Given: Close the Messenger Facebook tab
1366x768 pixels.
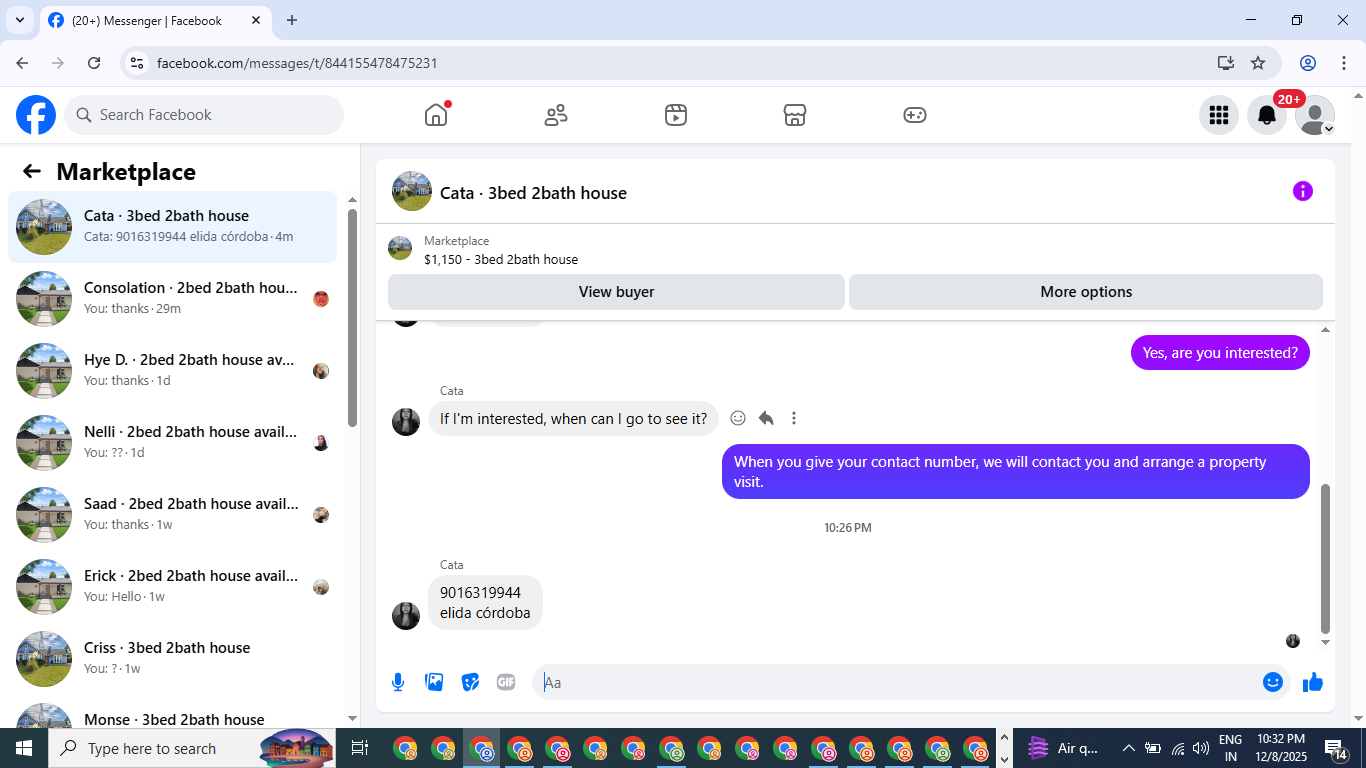Looking at the screenshot, I should [x=256, y=20].
